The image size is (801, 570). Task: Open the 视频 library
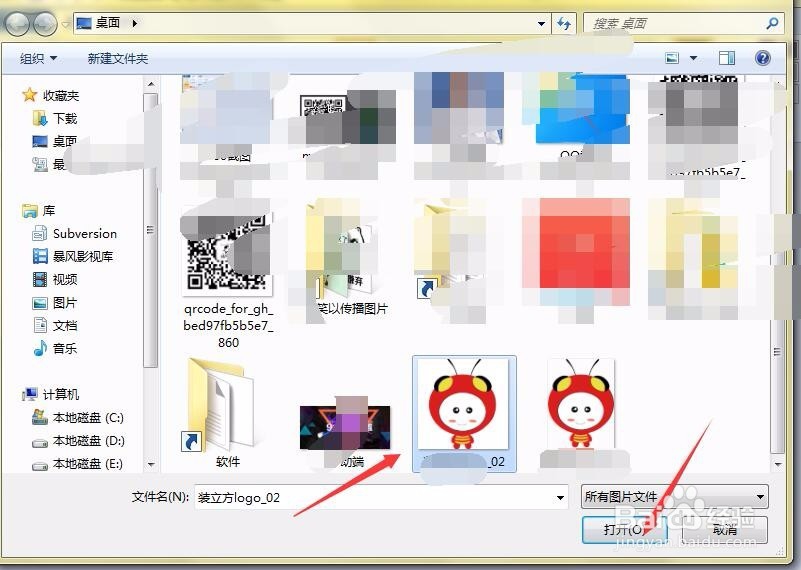click(x=65, y=279)
